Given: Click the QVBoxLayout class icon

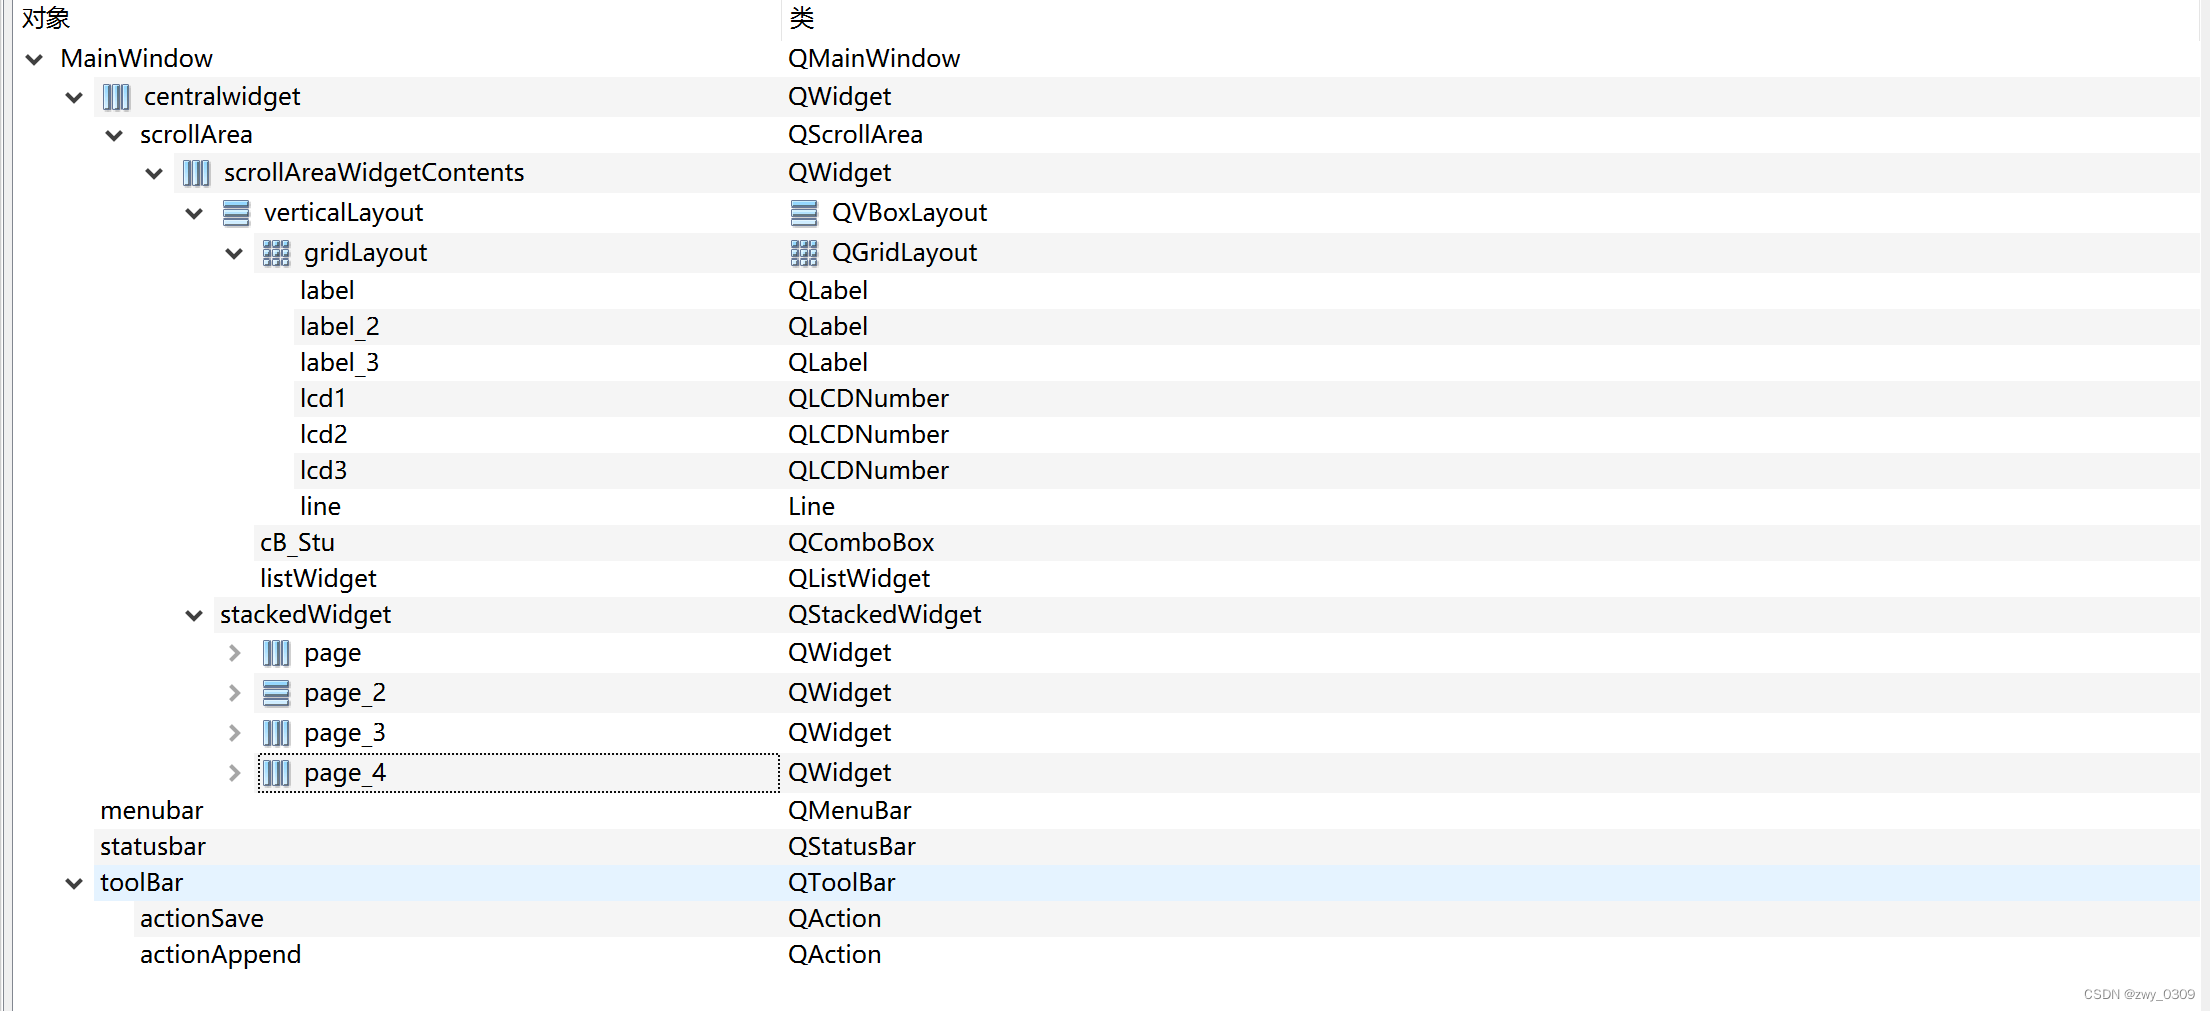Looking at the screenshot, I should [804, 213].
